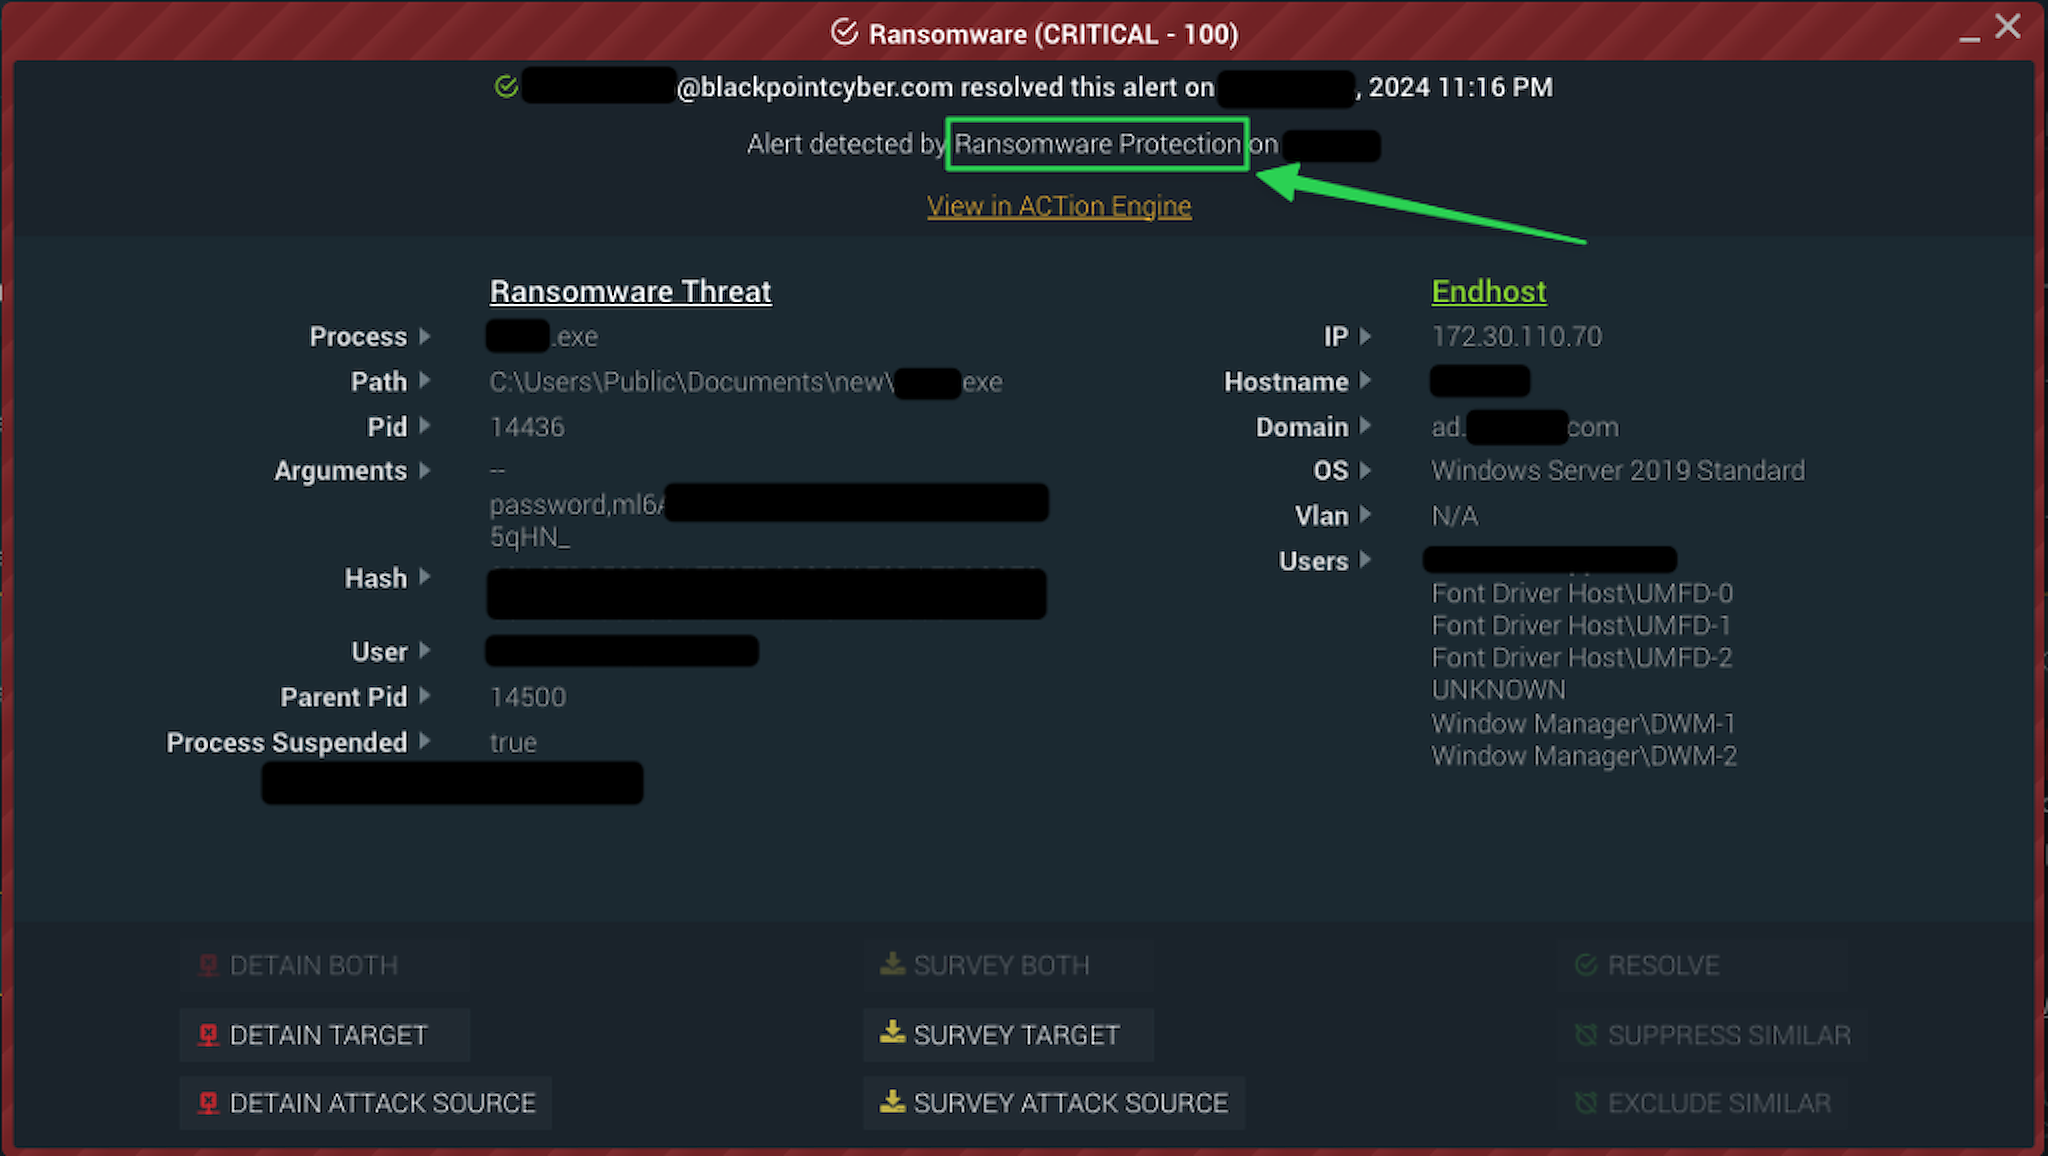Image resolution: width=2048 pixels, height=1156 pixels.
Task: Click the download icon on Survey Attack Source
Action: 892,1100
